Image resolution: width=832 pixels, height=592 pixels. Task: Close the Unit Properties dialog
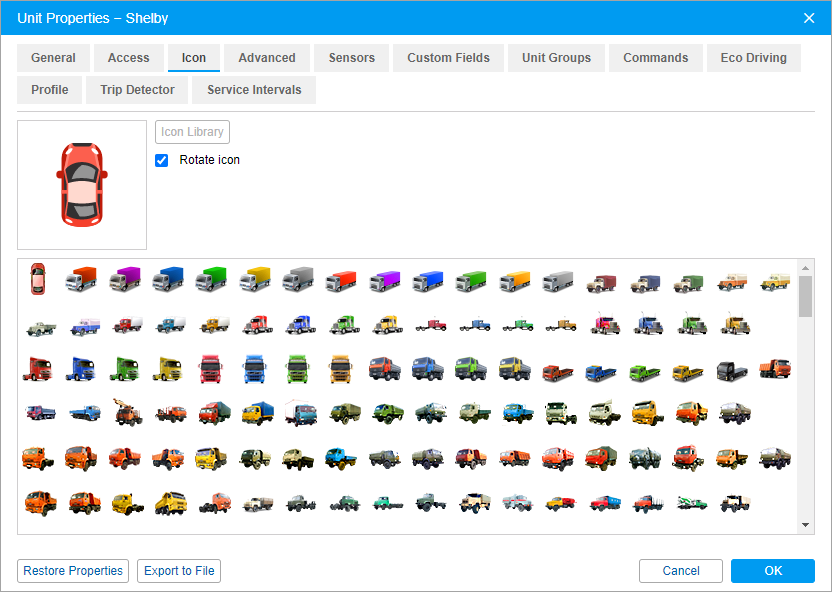click(809, 18)
